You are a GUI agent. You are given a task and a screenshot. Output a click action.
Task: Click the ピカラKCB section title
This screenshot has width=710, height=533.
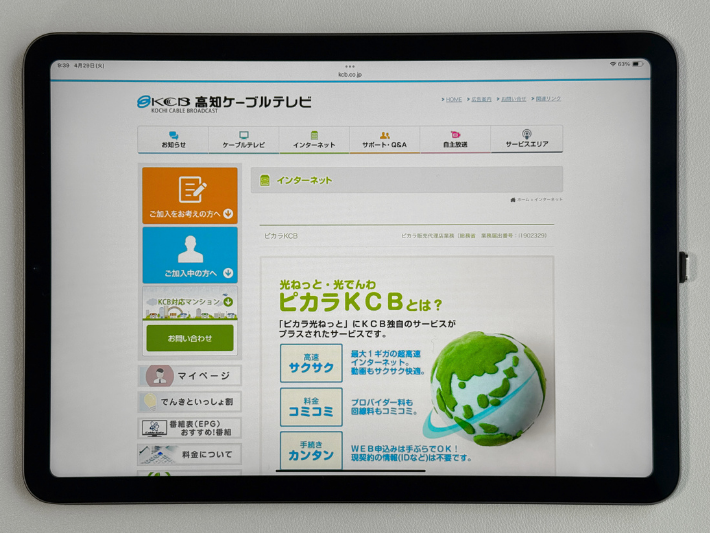[x=281, y=236]
